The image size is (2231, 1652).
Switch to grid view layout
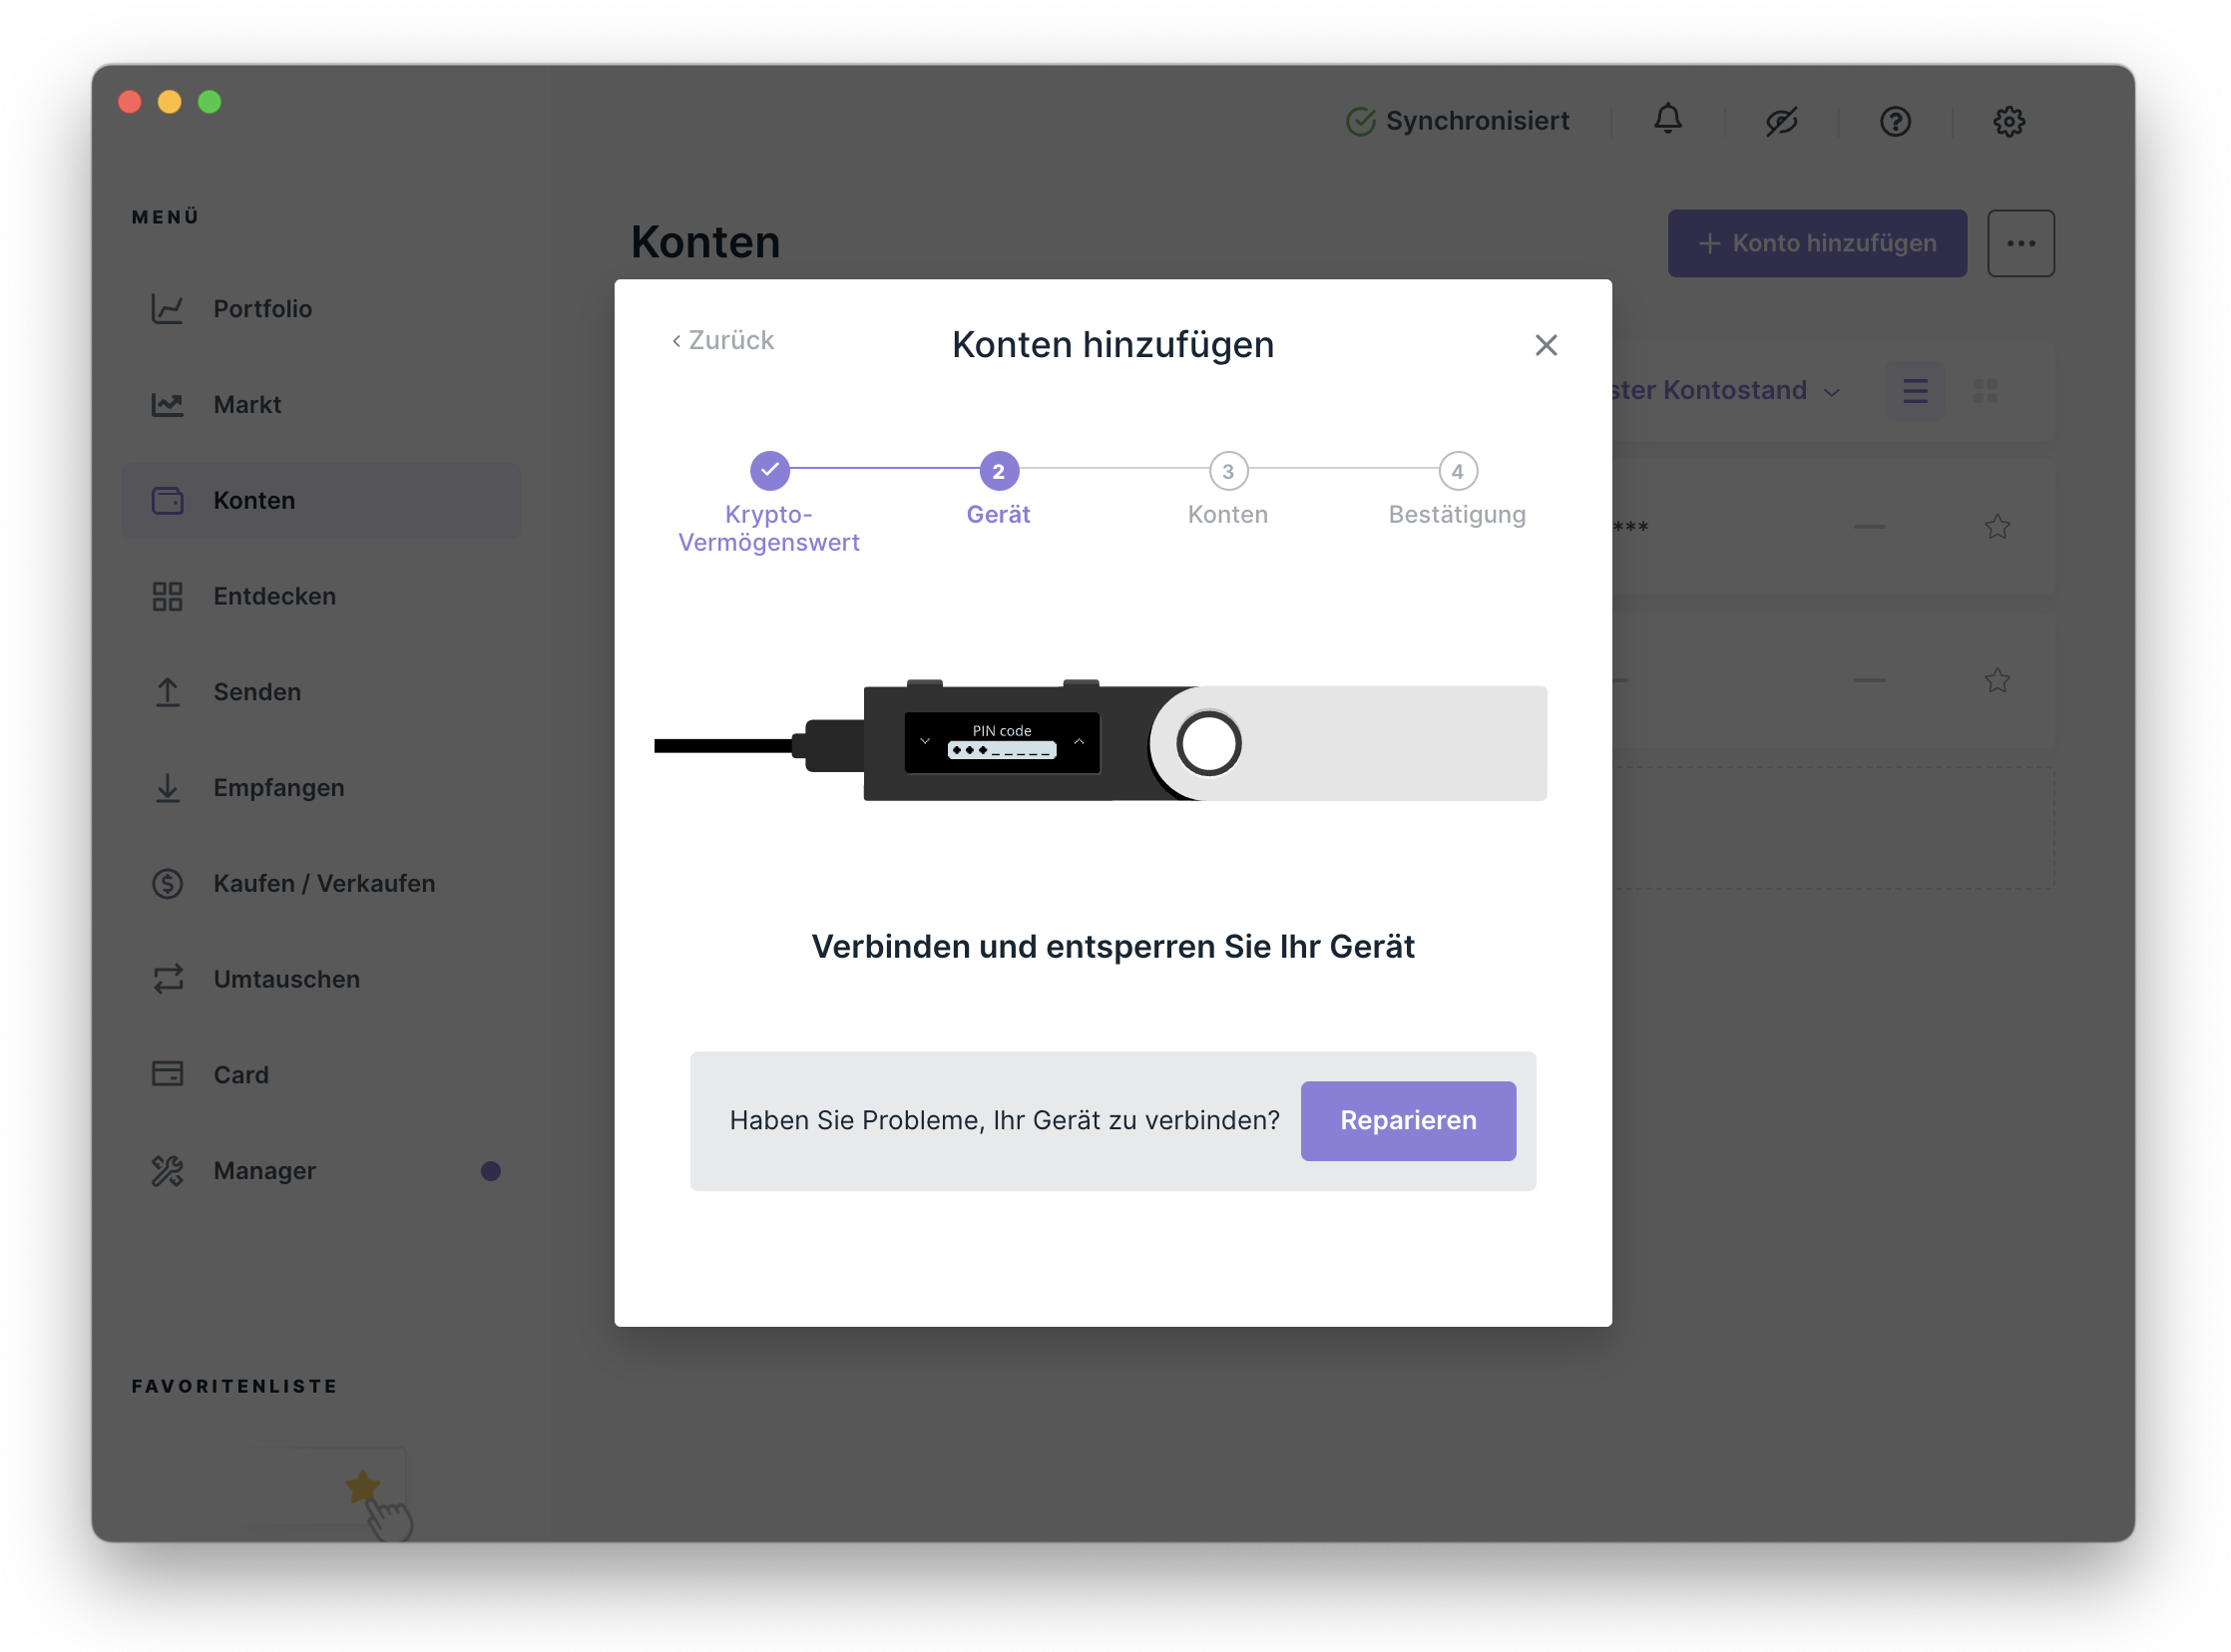tap(1985, 391)
